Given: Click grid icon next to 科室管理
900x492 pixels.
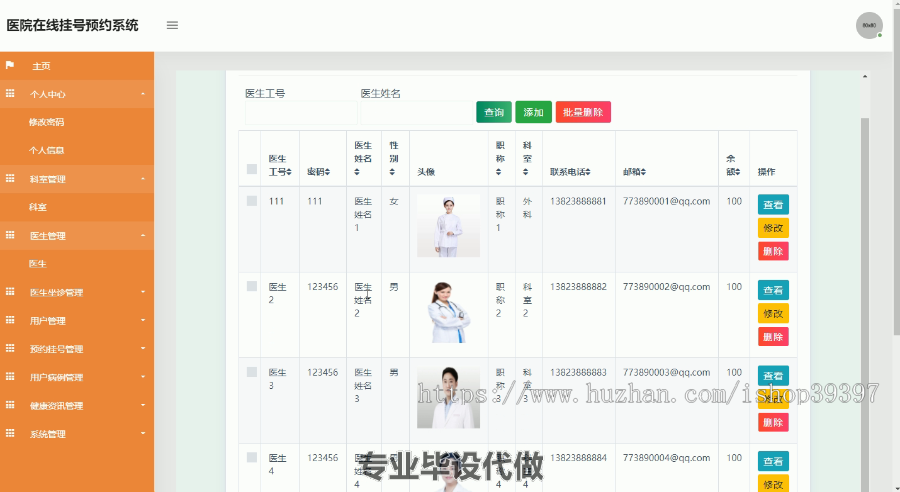Looking at the screenshot, I should [10, 178].
